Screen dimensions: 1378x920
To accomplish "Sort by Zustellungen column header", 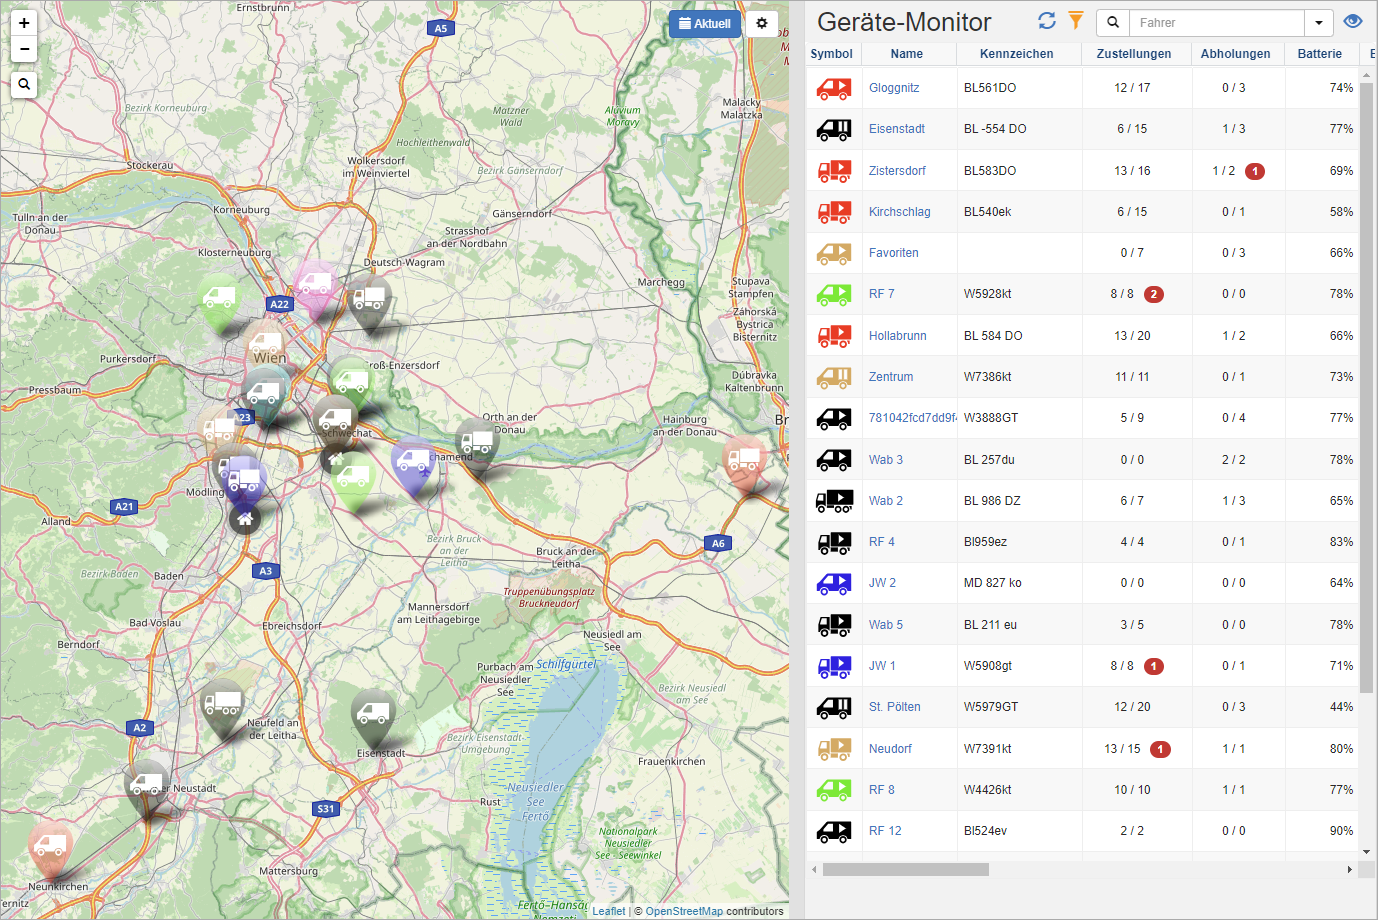I will click(x=1133, y=54).
